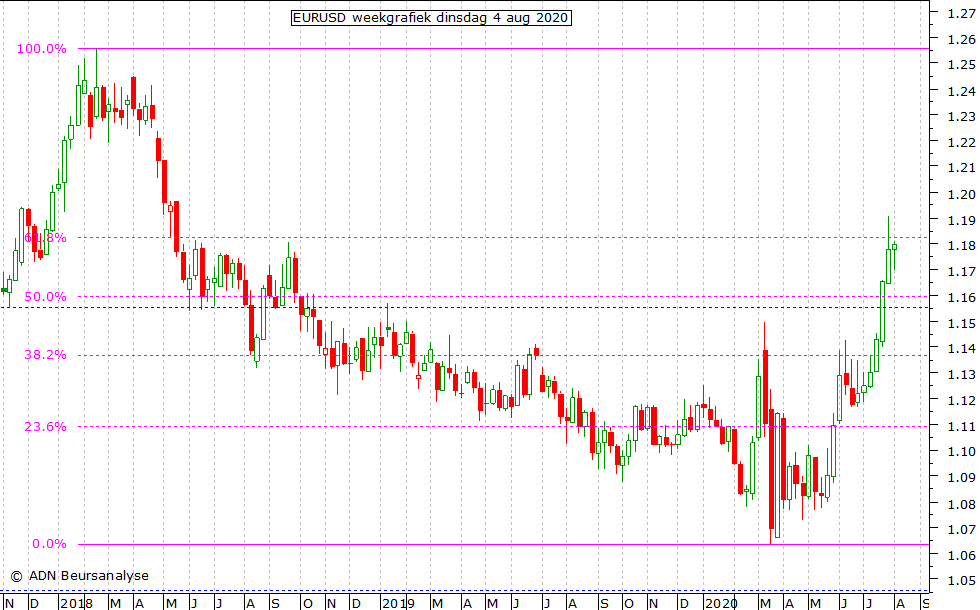The image size is (980, 610).
Task: Select the 100.0% Fibonacci level label
Action: coord(41,49)
